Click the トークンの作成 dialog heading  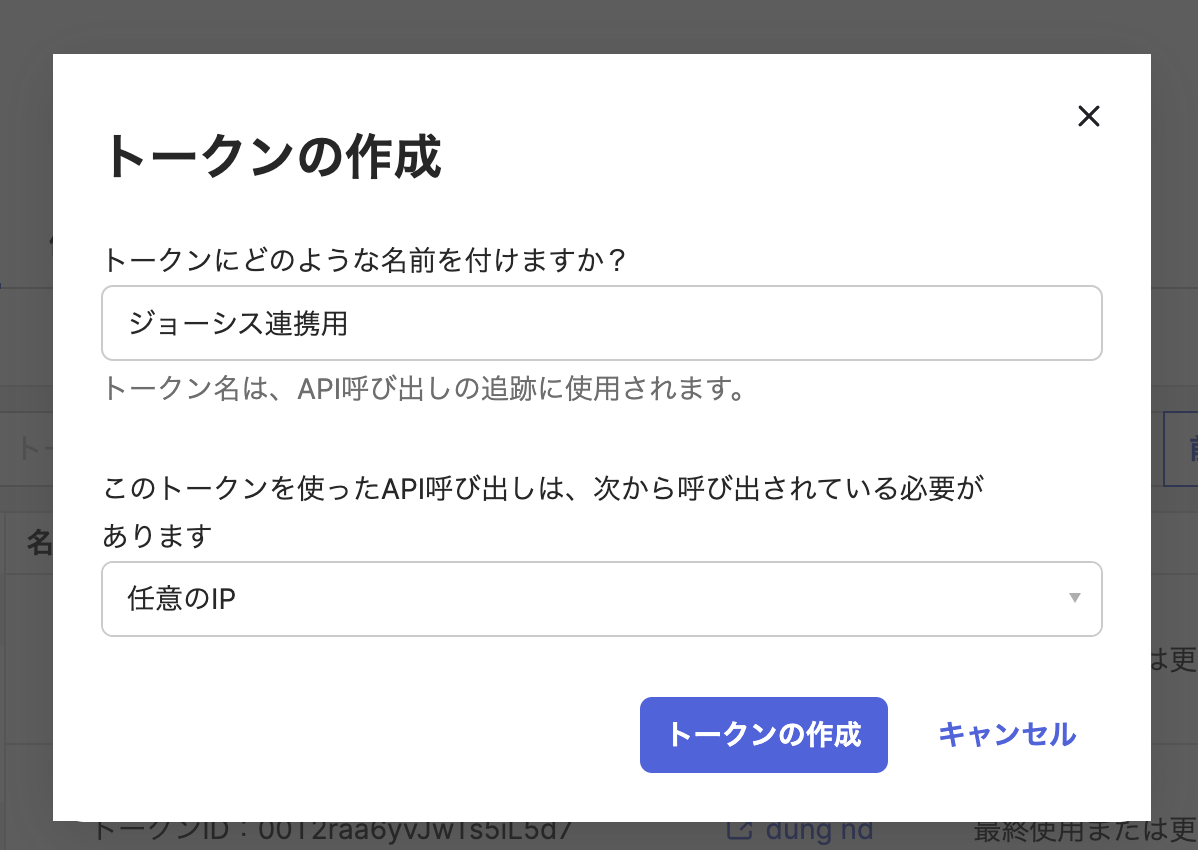272,158
